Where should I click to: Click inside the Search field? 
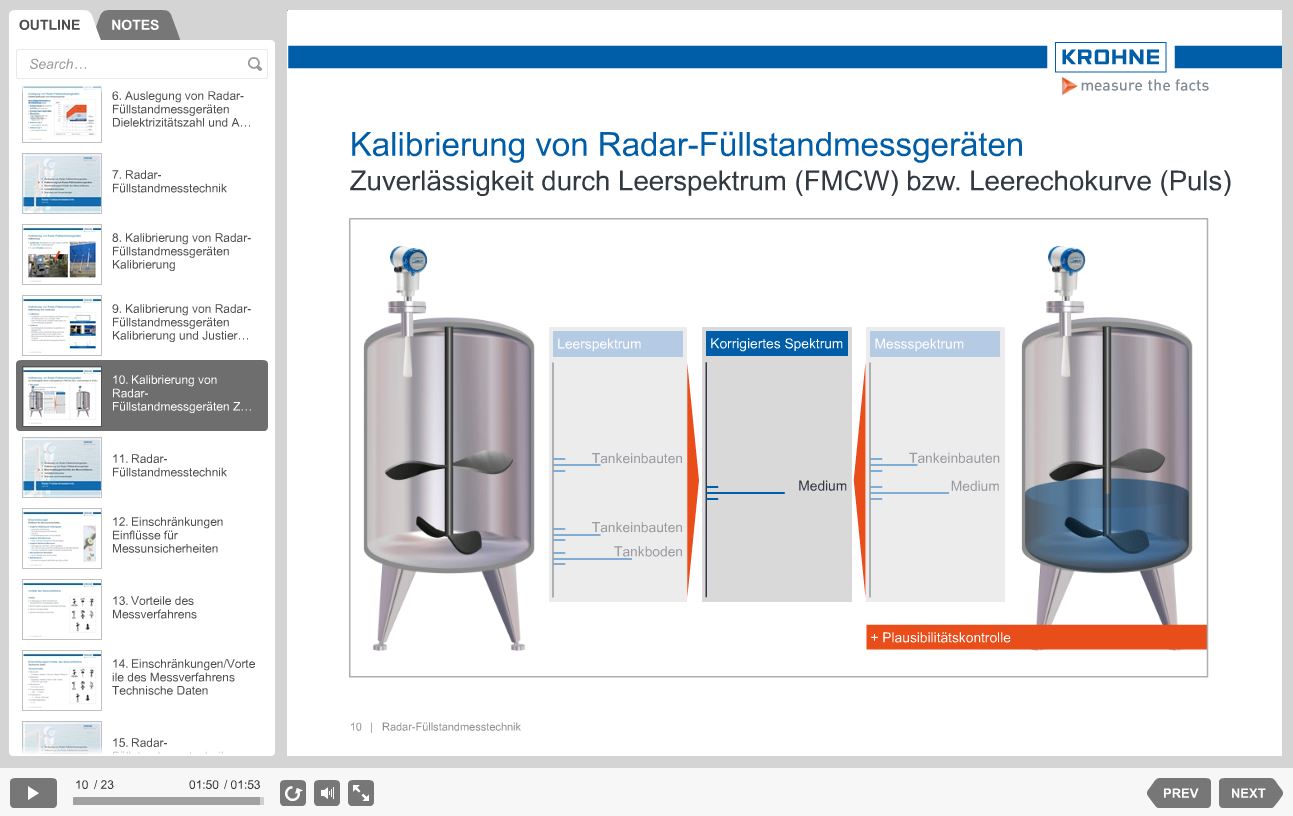pyautogui.click(x=130, y=63)
